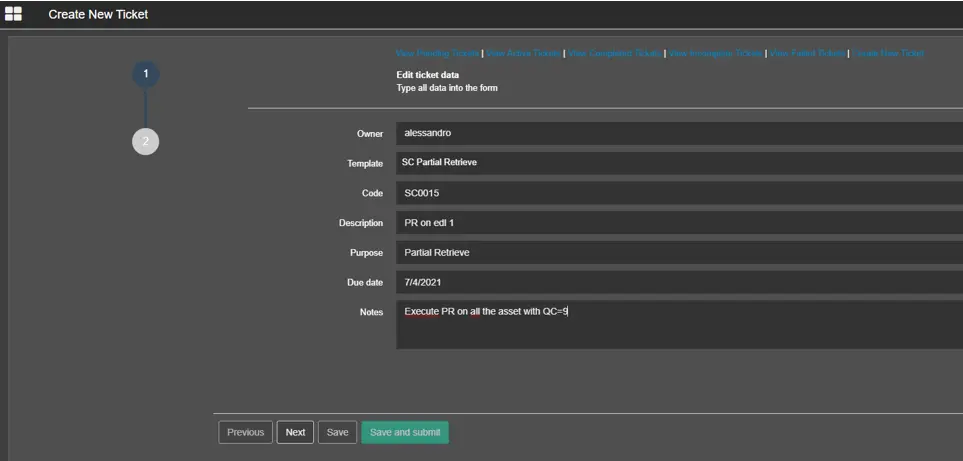The image size is (963, 461).
Task: Click the Purpose field Partial Retrieve
Action: pyautogui.click(x=678, y=253)
